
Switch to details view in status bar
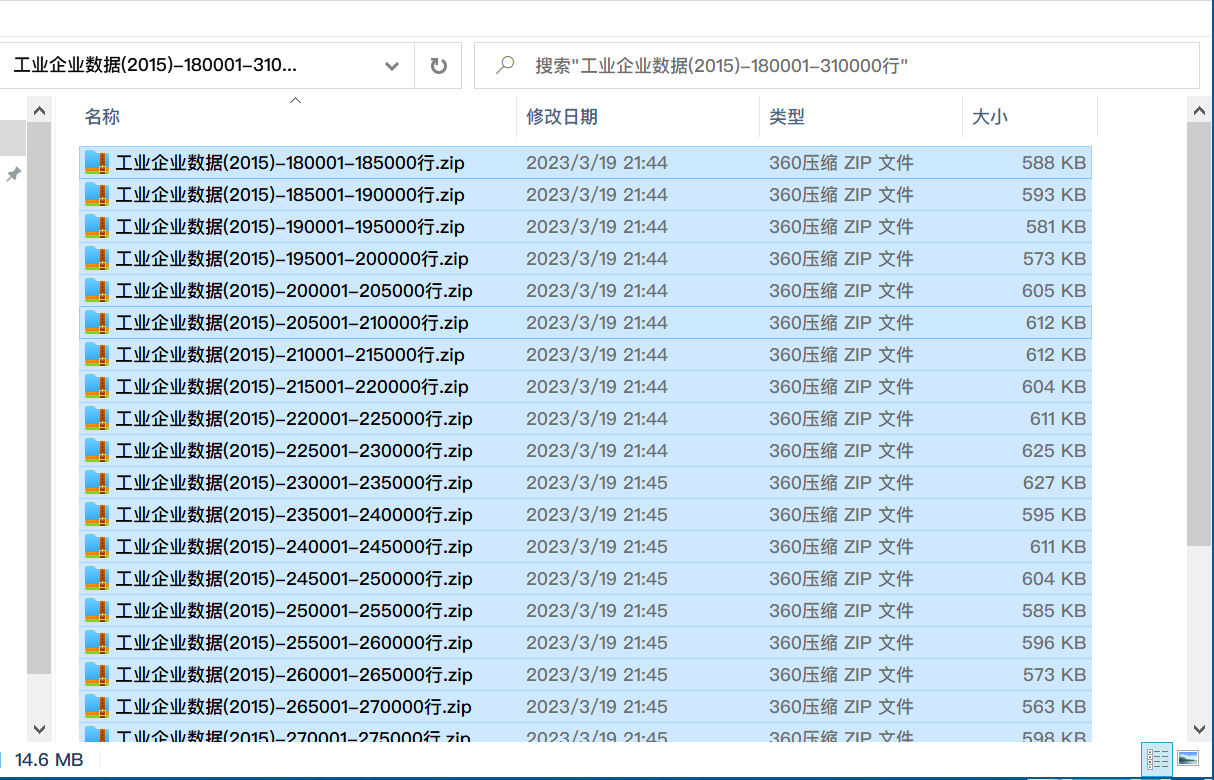pyautogui.click(x=1157, y=760)
